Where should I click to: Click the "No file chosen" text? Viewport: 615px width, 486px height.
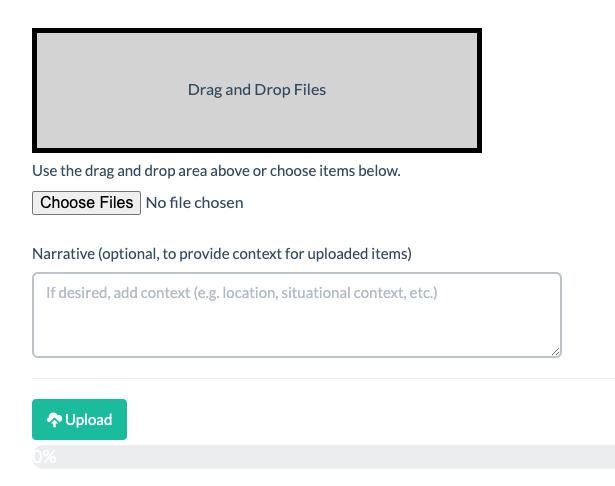(x=194, y=203)
